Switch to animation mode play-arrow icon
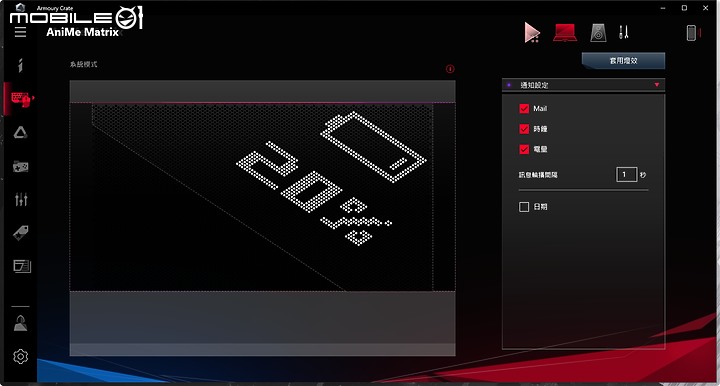Image resolution: width=720 pixels, height=386 pixels. click(532, 33)
